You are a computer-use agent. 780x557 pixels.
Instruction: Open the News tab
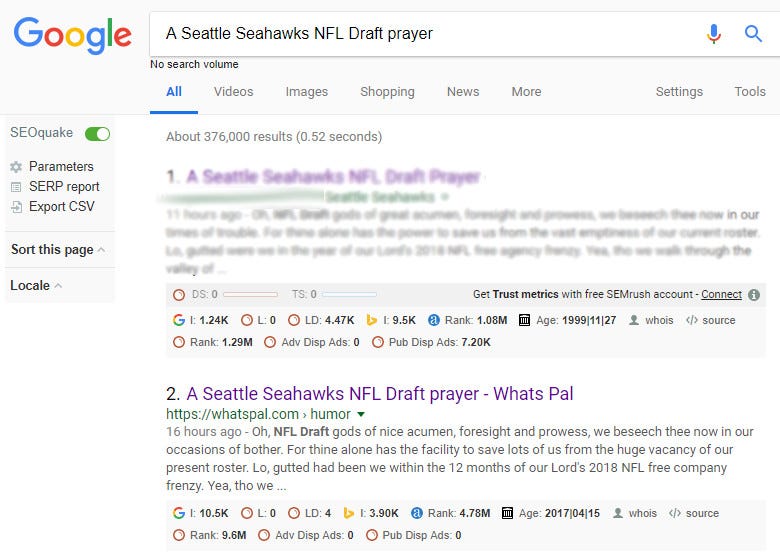463,92
